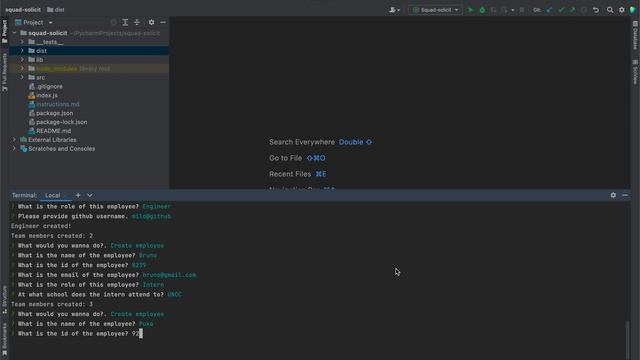The width and height of the screenshot is (640, 360).
Task: Click the rollback undo arrow icon
Action: [x=596, y=10]
